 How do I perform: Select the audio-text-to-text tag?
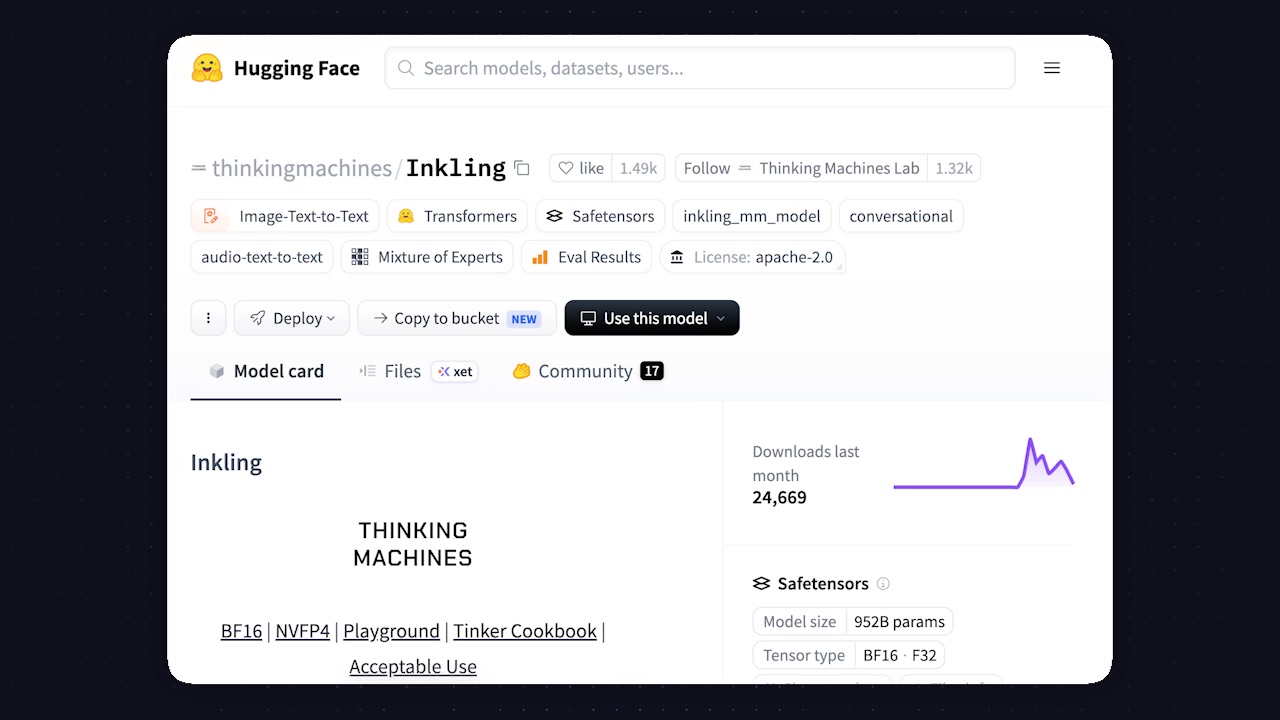click(262, 257)
